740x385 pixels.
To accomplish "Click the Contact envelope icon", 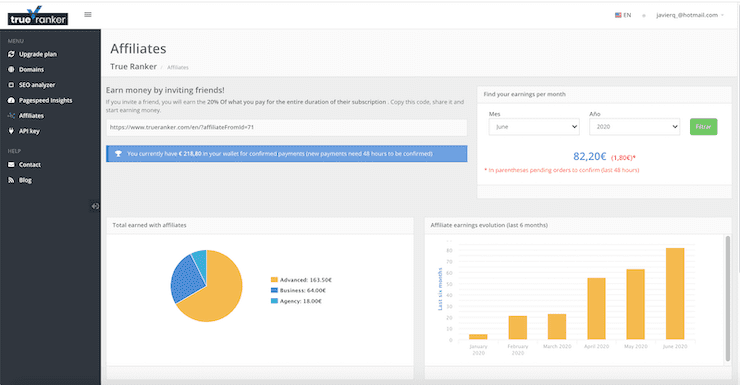I will [x=11, y=165].
